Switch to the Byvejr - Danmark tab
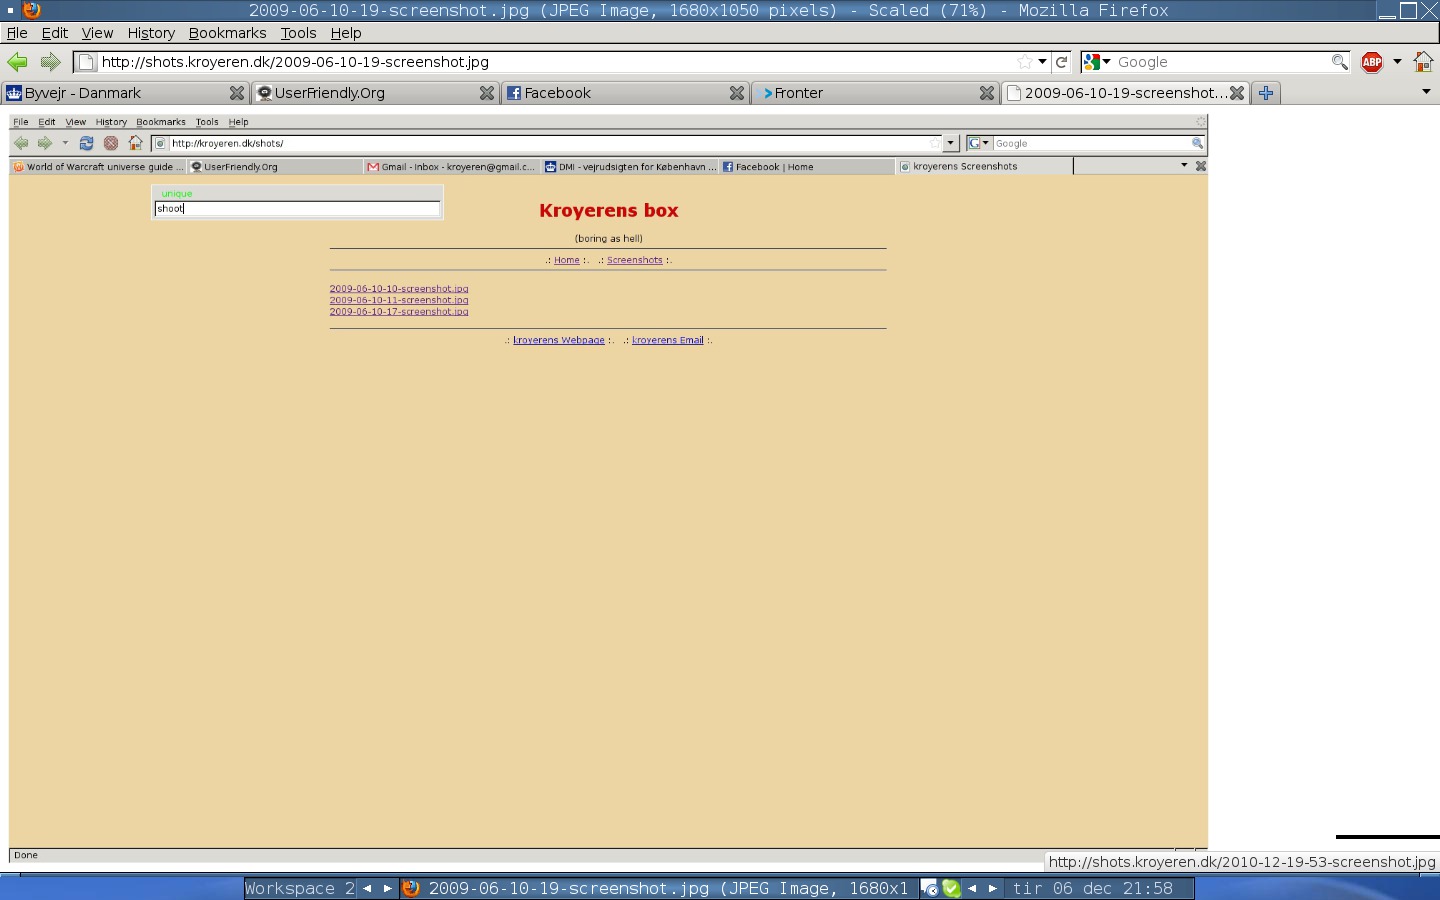This screenshot has width=1440, height=900. pos(110,93)
